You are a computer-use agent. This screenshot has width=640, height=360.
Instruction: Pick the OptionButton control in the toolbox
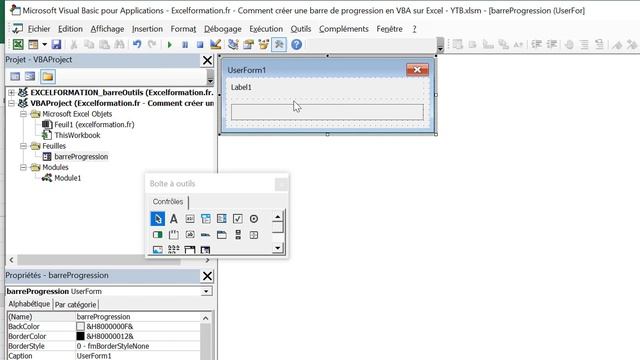(254, 219)
